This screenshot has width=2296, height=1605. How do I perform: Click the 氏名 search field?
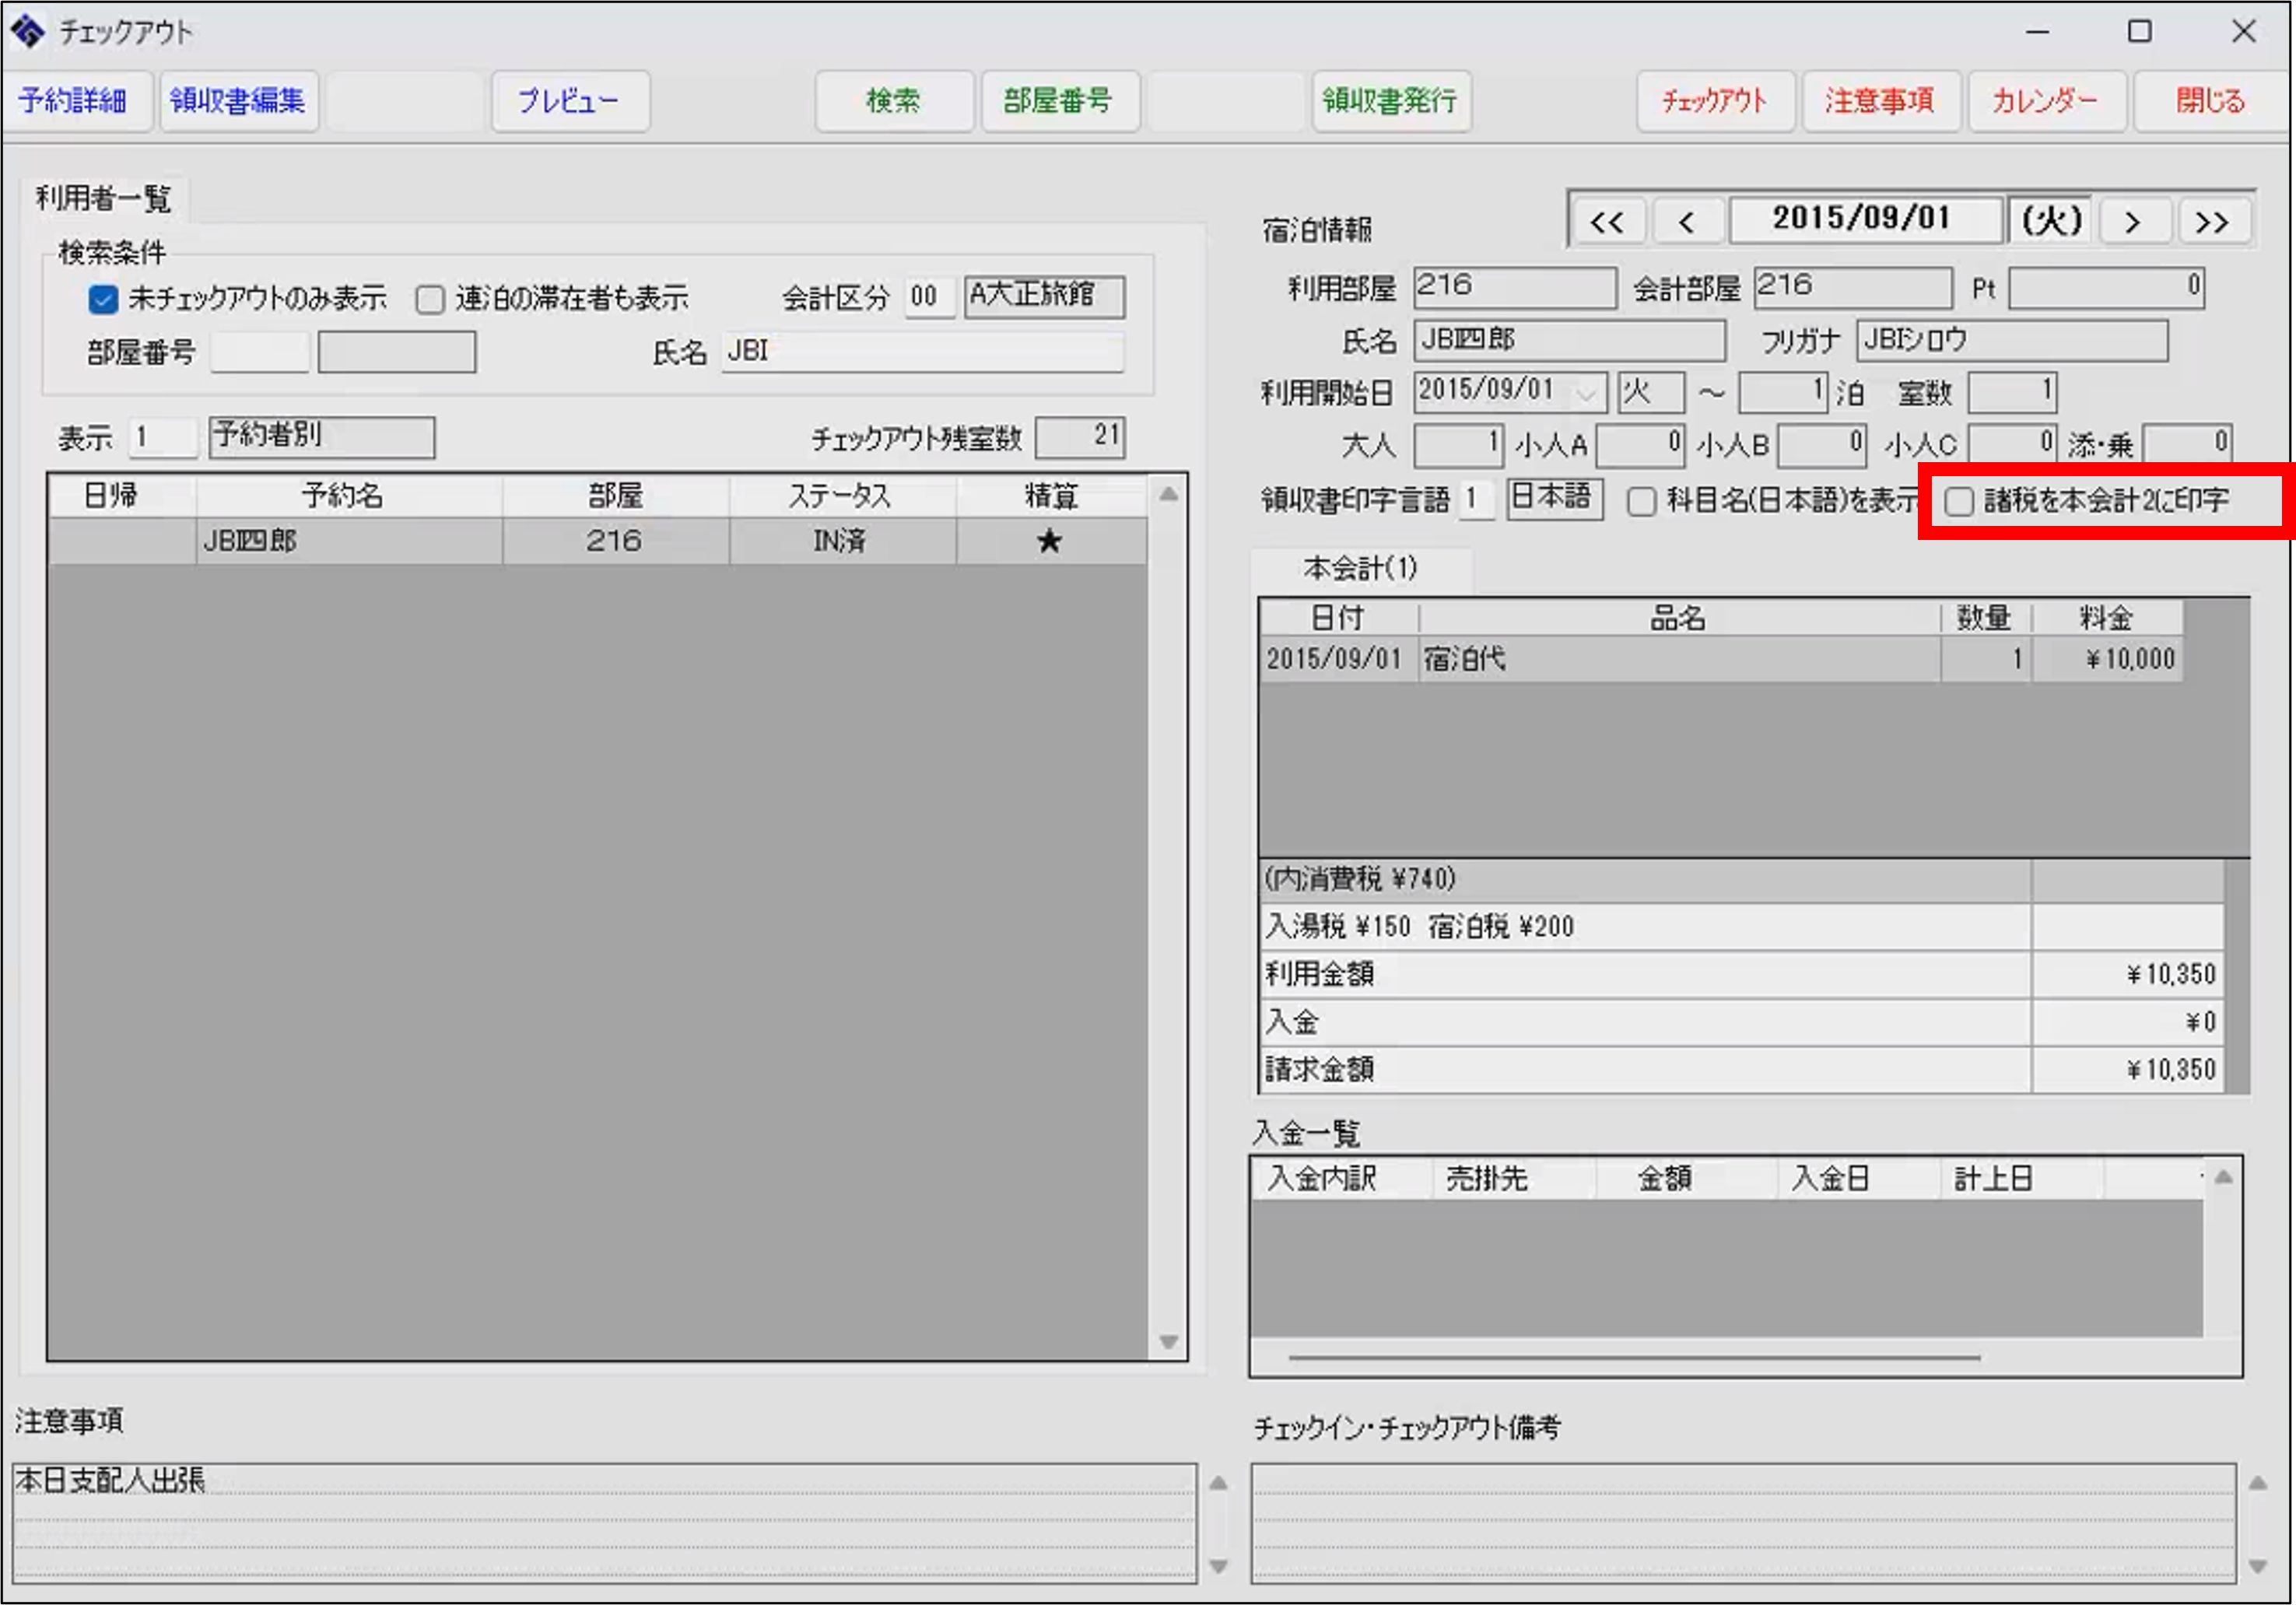click(922, 351)
